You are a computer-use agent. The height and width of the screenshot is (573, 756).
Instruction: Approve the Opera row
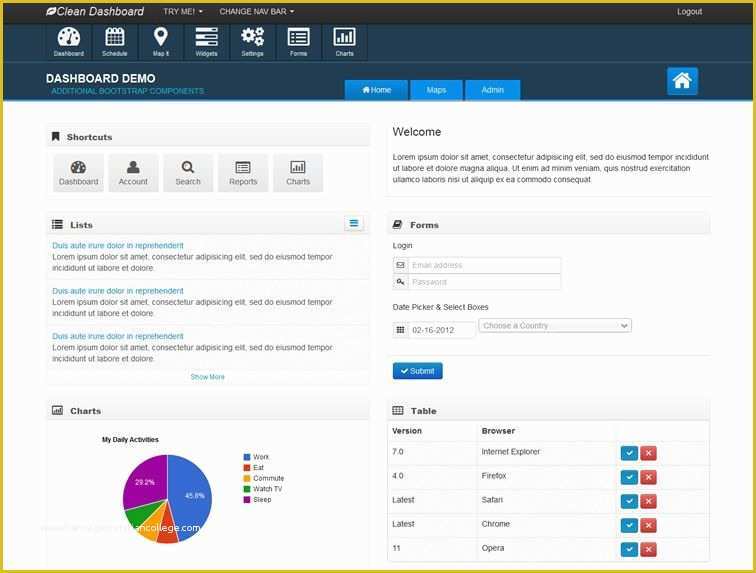[629, 549]
